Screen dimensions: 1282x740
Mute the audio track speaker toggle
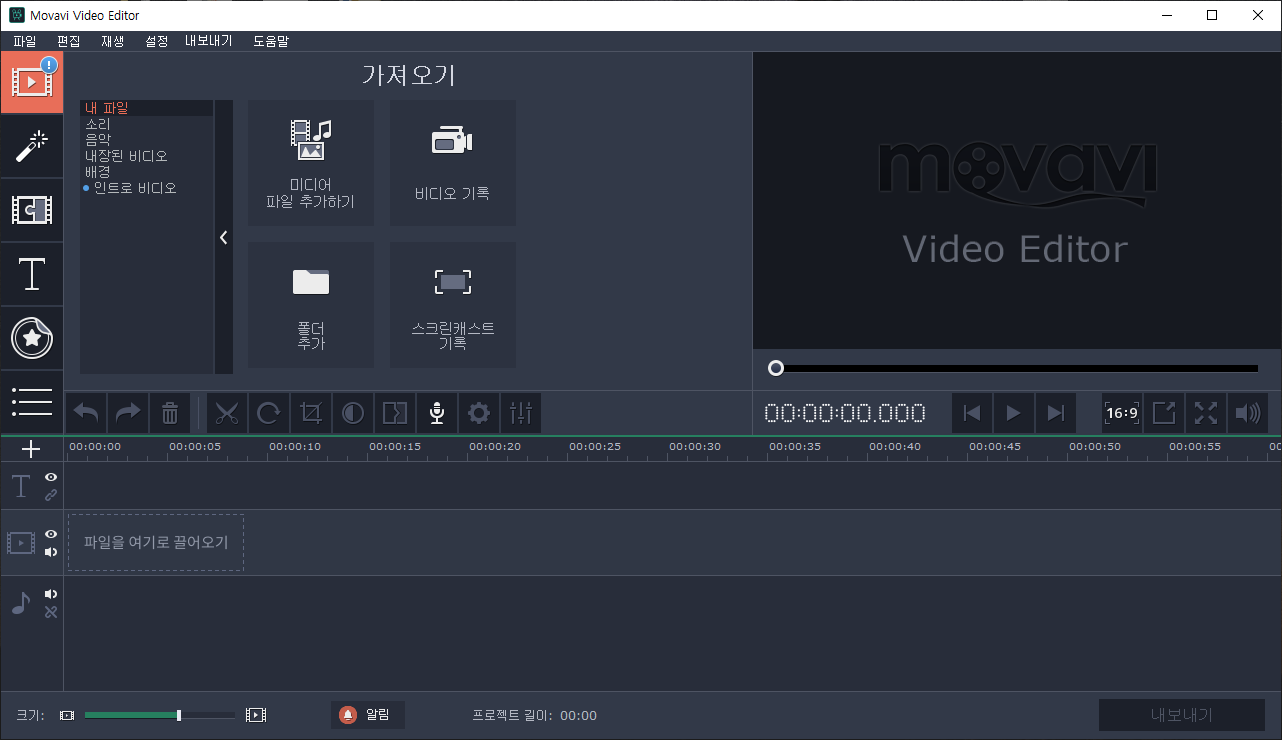coord(50,592)
